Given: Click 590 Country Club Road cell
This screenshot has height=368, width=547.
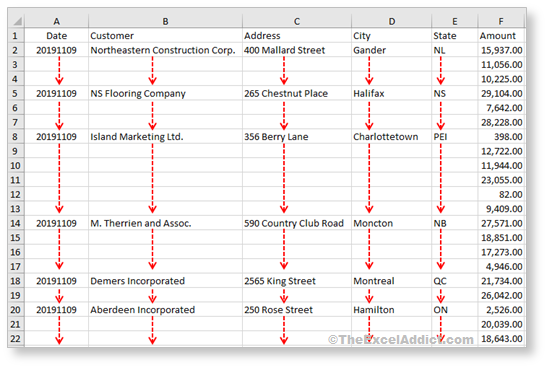Looking at the screenshot, I should [x=297, y=223].
